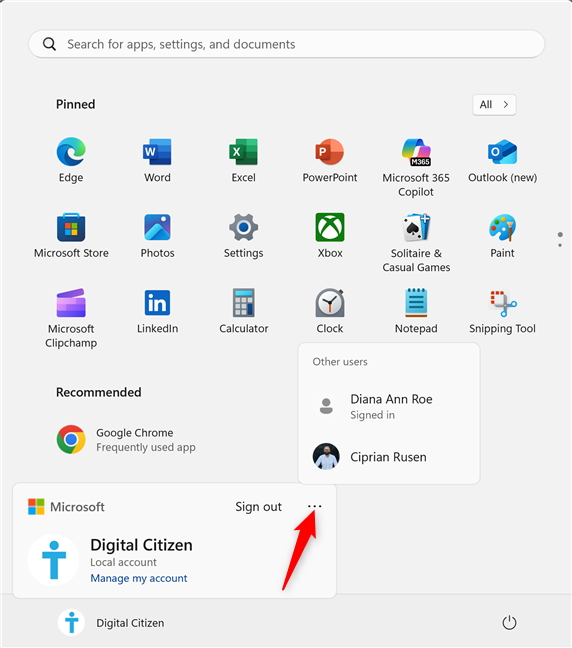Open the Manage my account link
This screenshot has height=648, width=572.
coord(139,578)
